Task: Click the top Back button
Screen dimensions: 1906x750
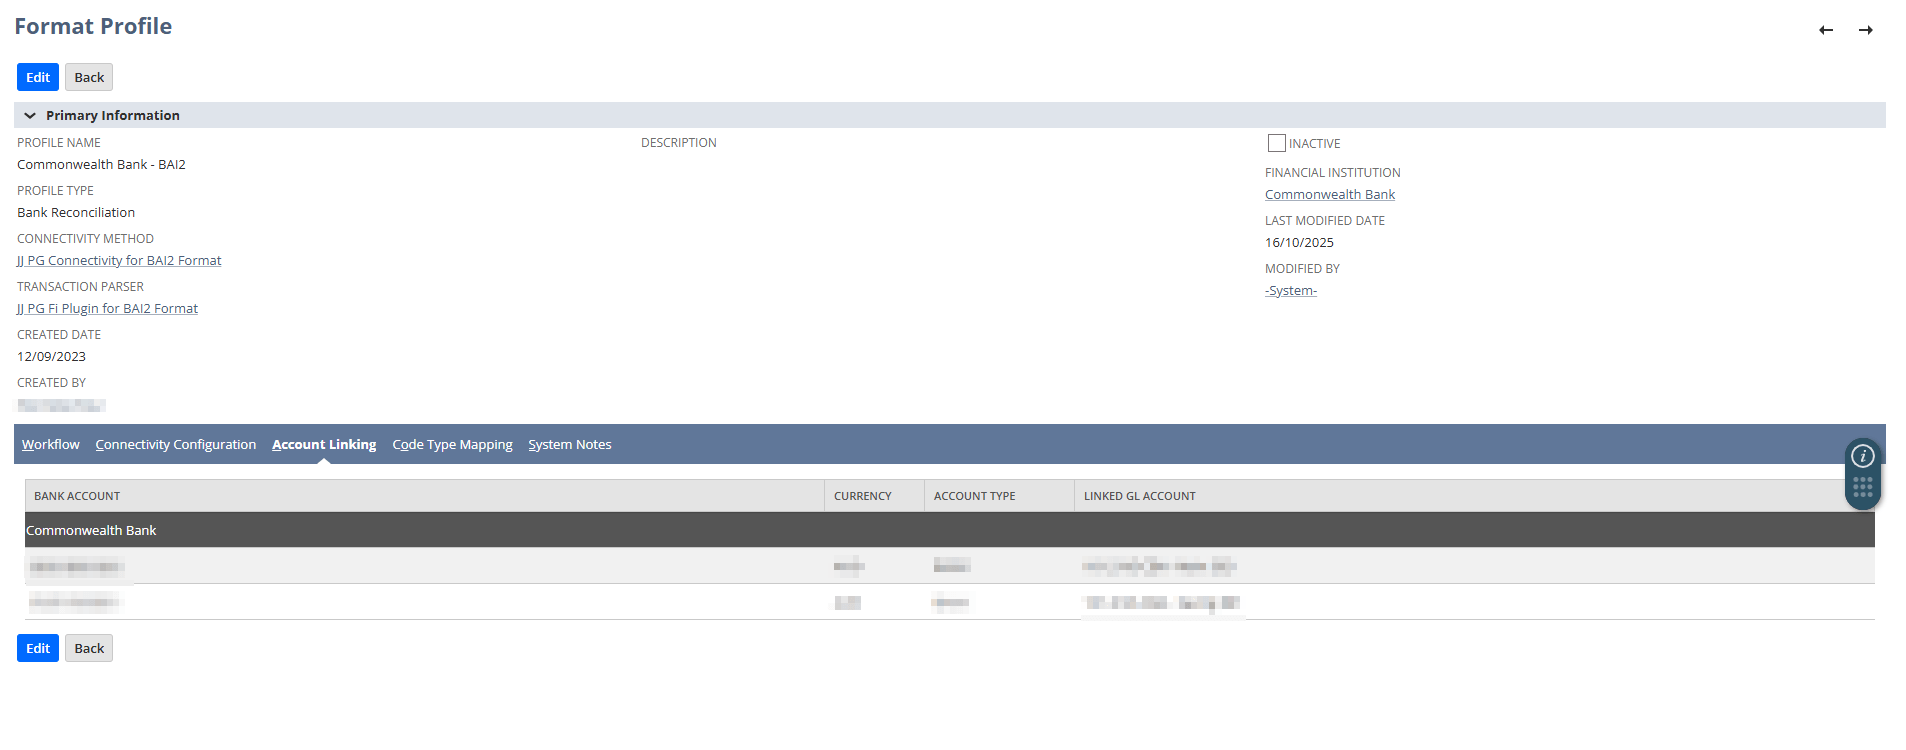Action: point(89,77)
